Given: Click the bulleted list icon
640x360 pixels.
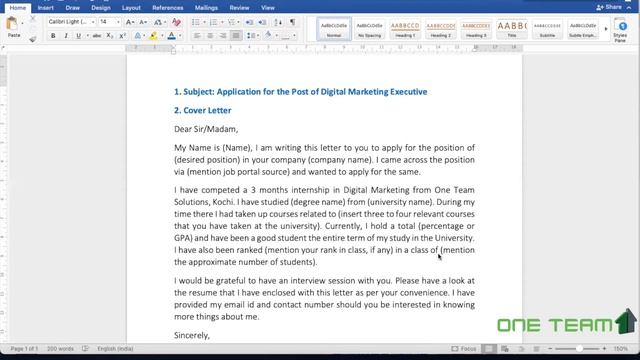Looking at the screenshot, I should [x=196, y=22].
